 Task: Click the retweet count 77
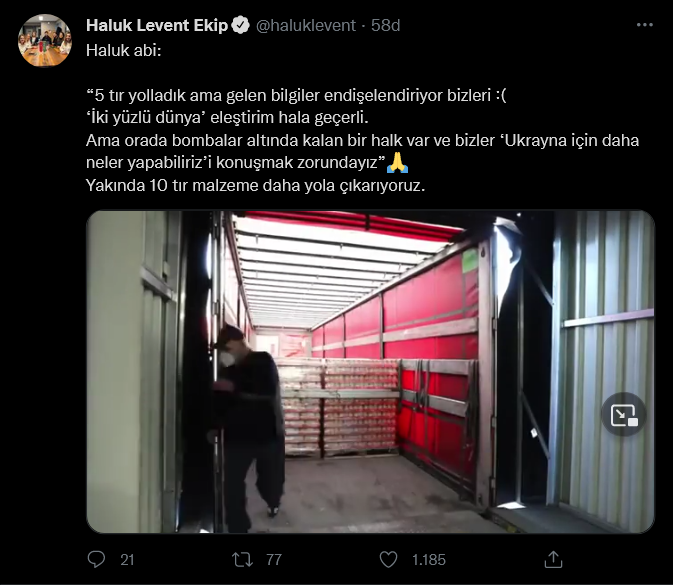point(274,560)
